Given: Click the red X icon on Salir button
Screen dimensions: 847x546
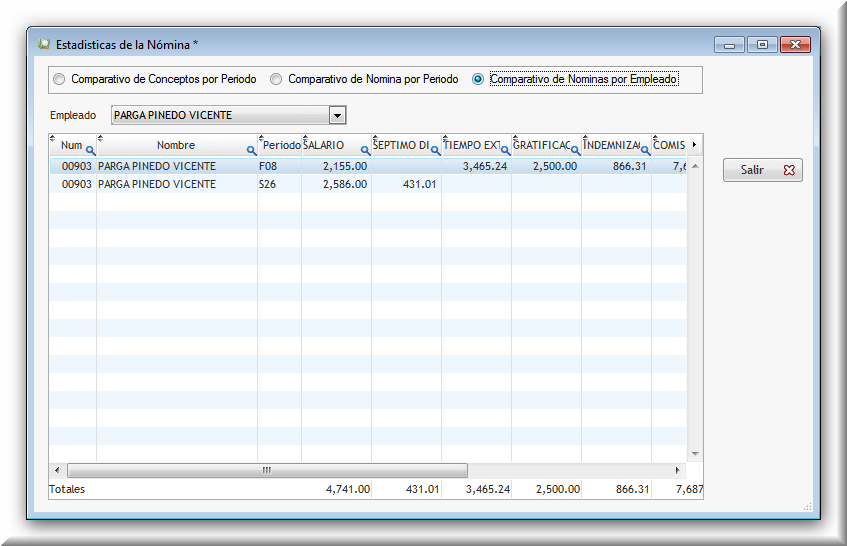Looking at the screenshot, I should [789, 170].
